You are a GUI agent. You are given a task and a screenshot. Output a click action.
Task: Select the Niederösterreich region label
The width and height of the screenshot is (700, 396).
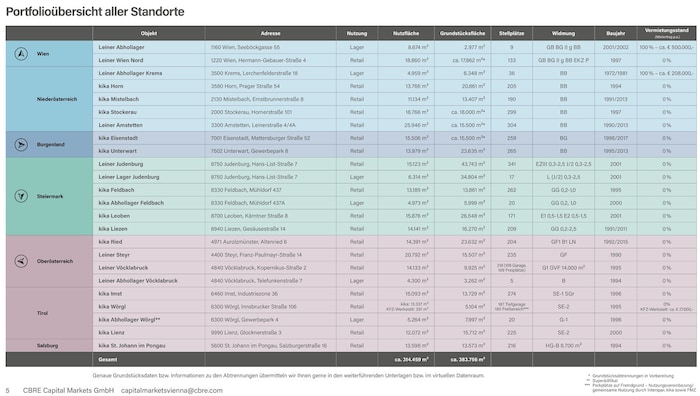[x=57, y=99]
